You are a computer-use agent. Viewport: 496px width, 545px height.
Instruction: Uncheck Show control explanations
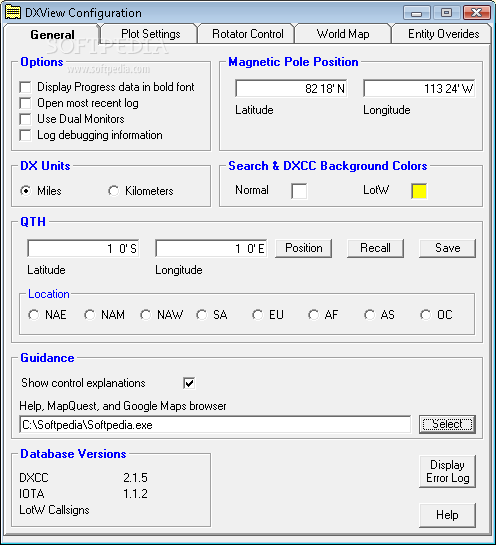189,383
